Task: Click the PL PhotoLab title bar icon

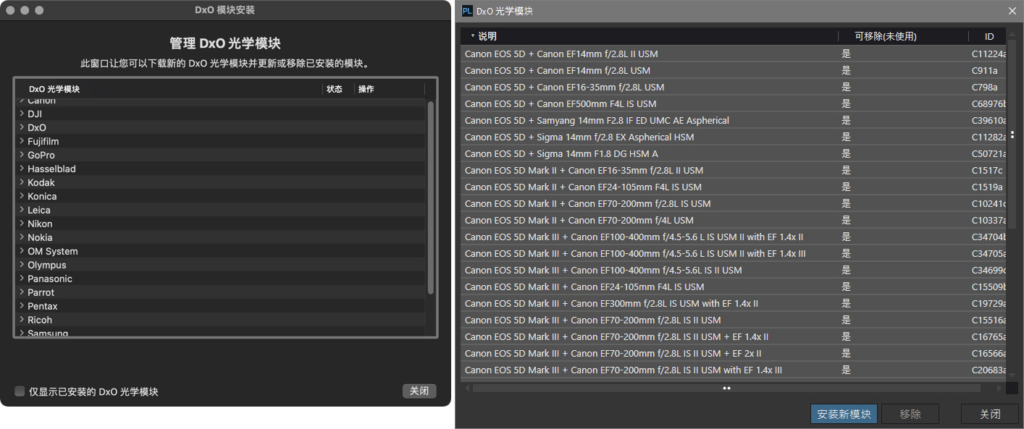Action: click(x=467, y=10)
